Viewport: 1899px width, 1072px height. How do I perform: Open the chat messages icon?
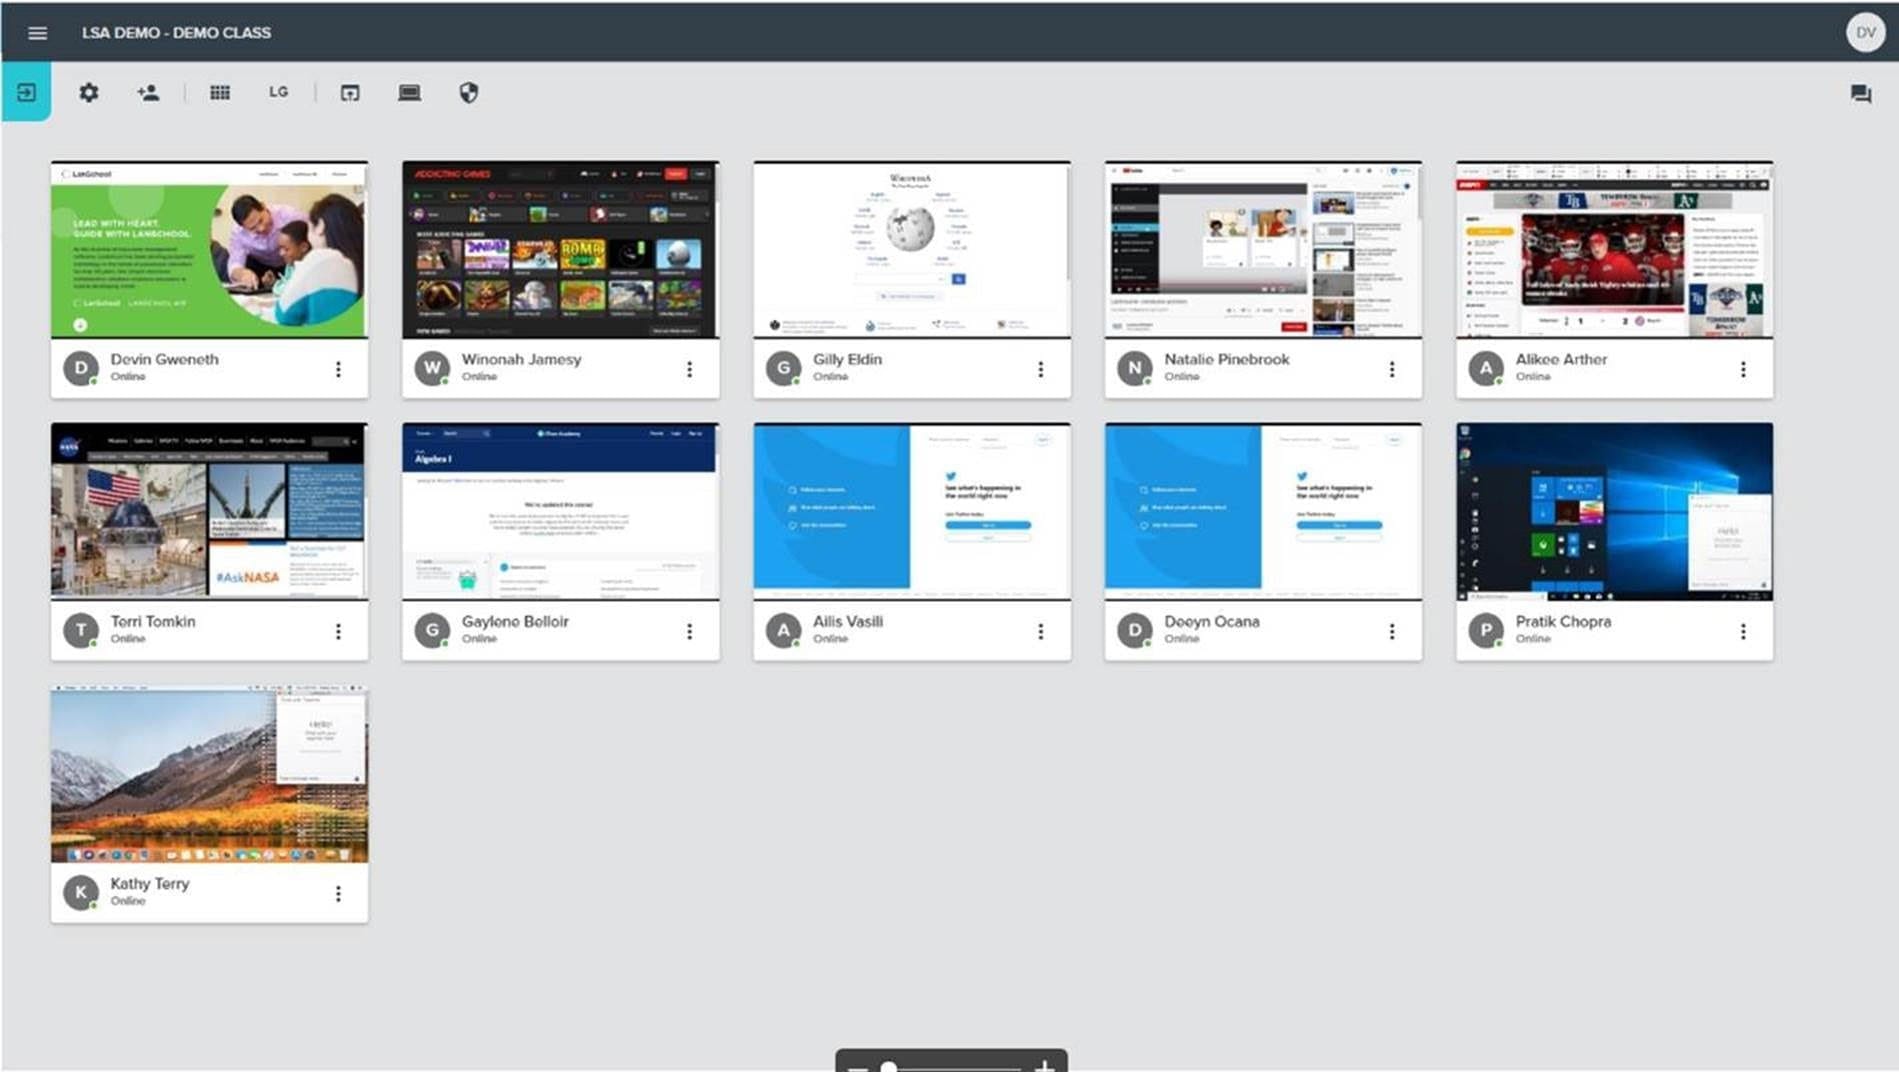pyautogui.click(x=1860, y=94)
